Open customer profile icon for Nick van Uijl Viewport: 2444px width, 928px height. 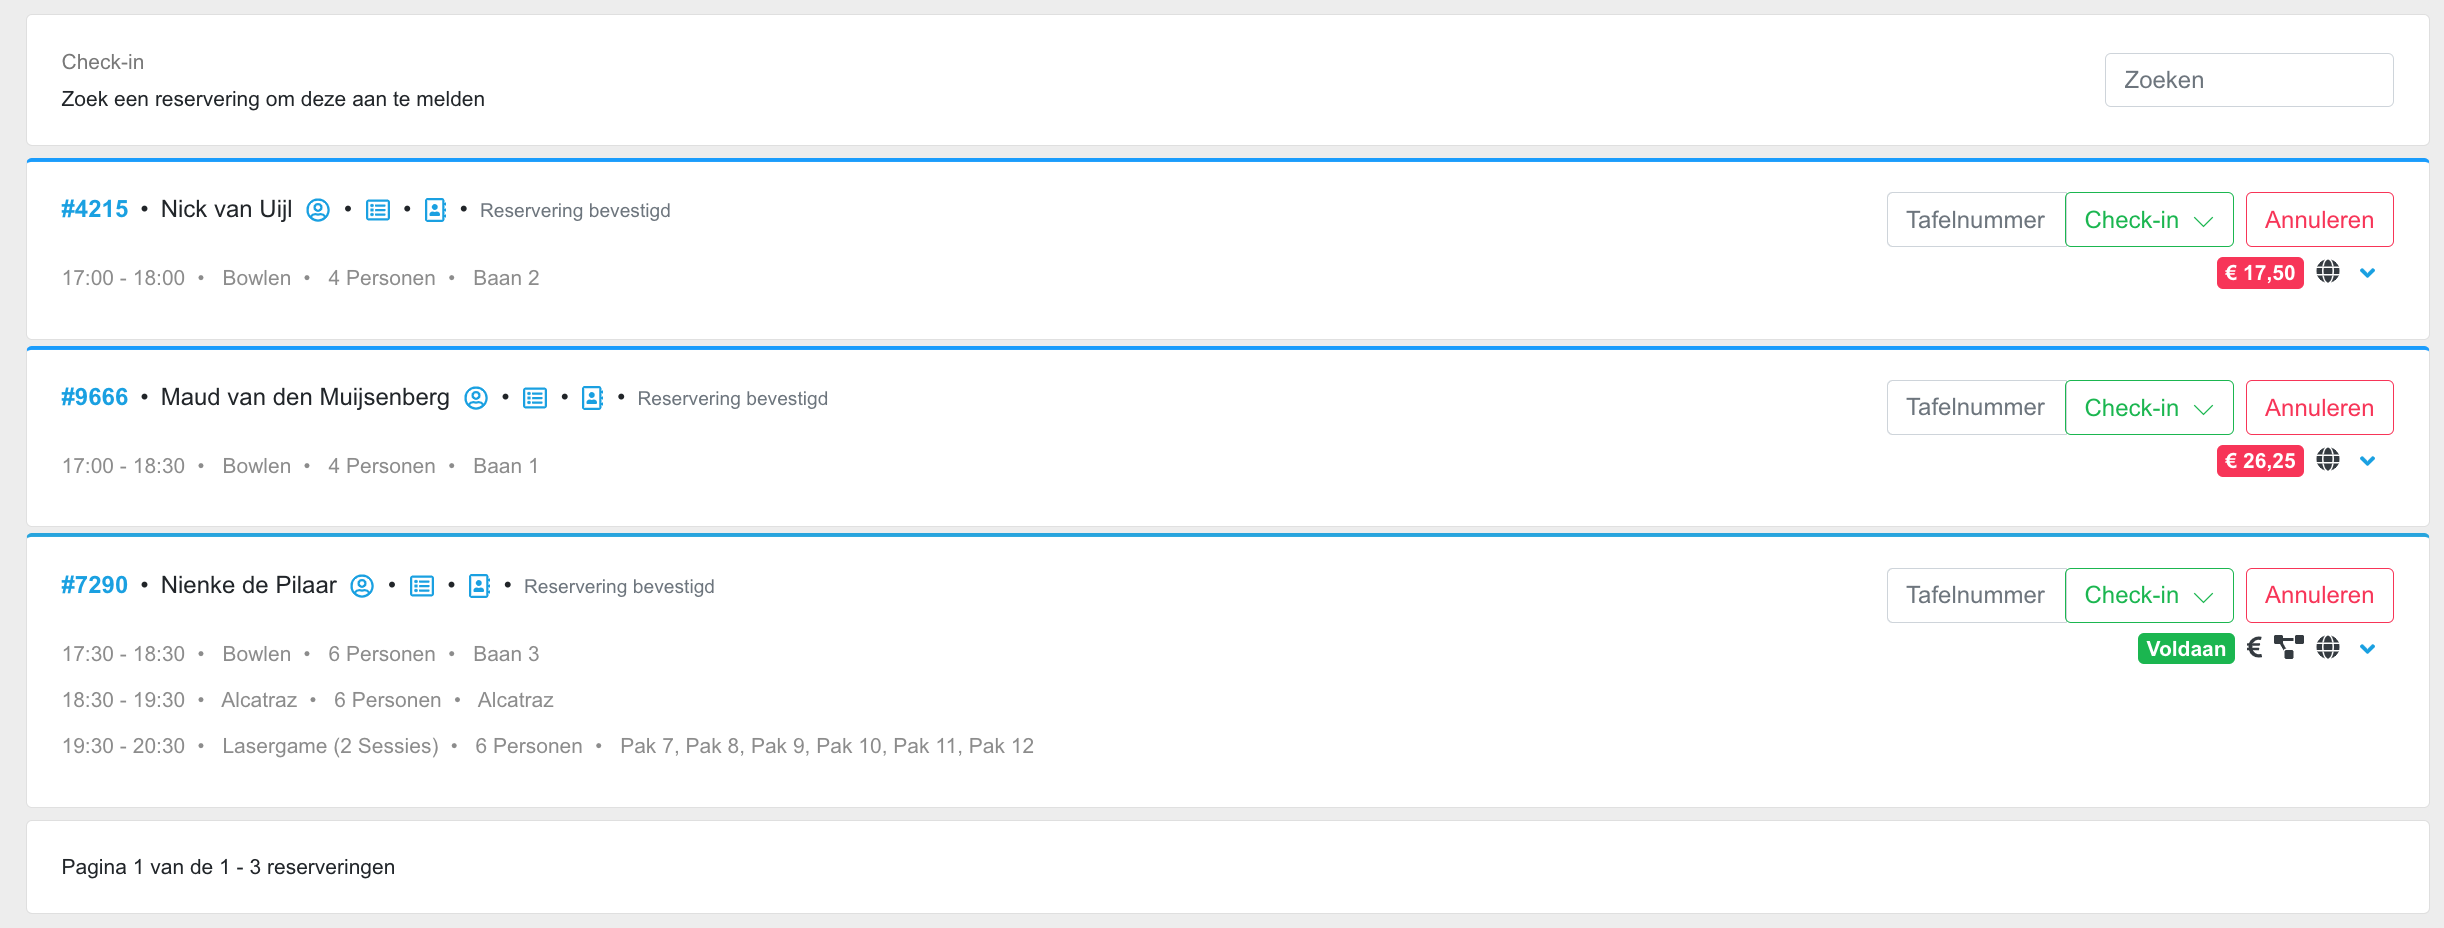pyautogui.click(x=318, y=210)
